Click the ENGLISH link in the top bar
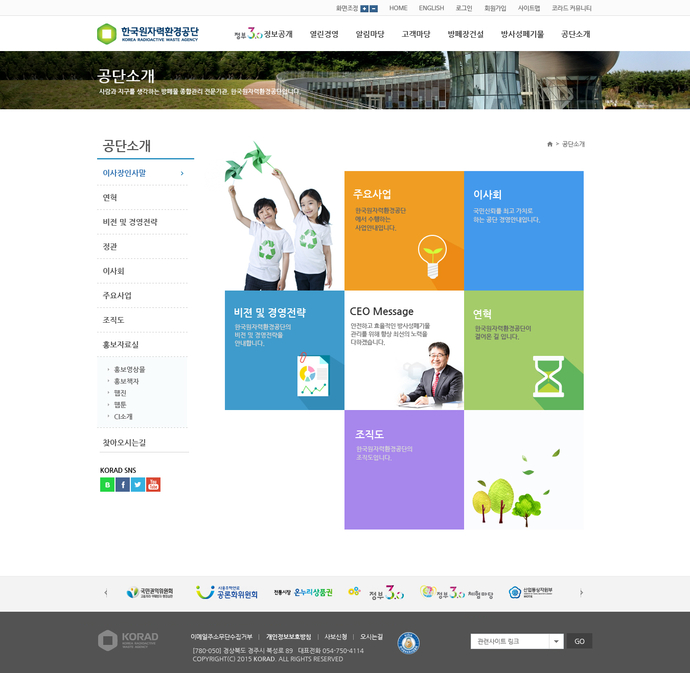Viewport: 690px width, 673px height. coord(431,8)
